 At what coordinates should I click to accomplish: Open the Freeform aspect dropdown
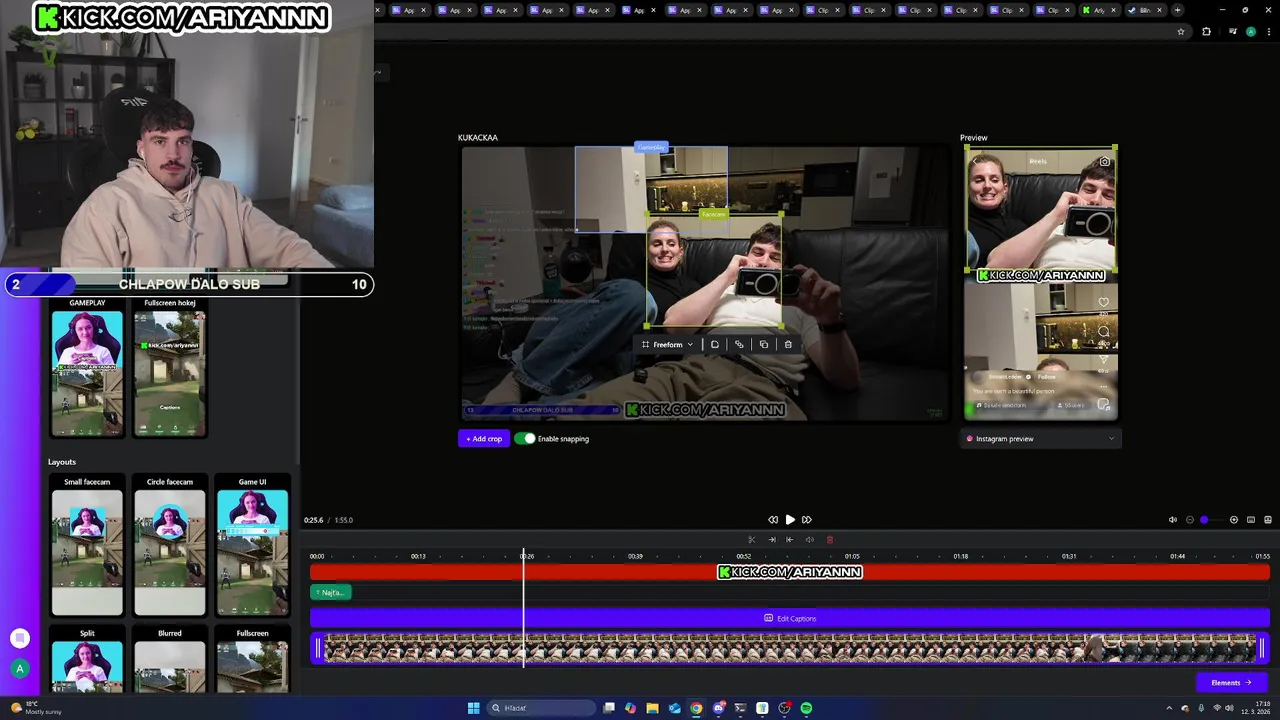pos(667,344)
